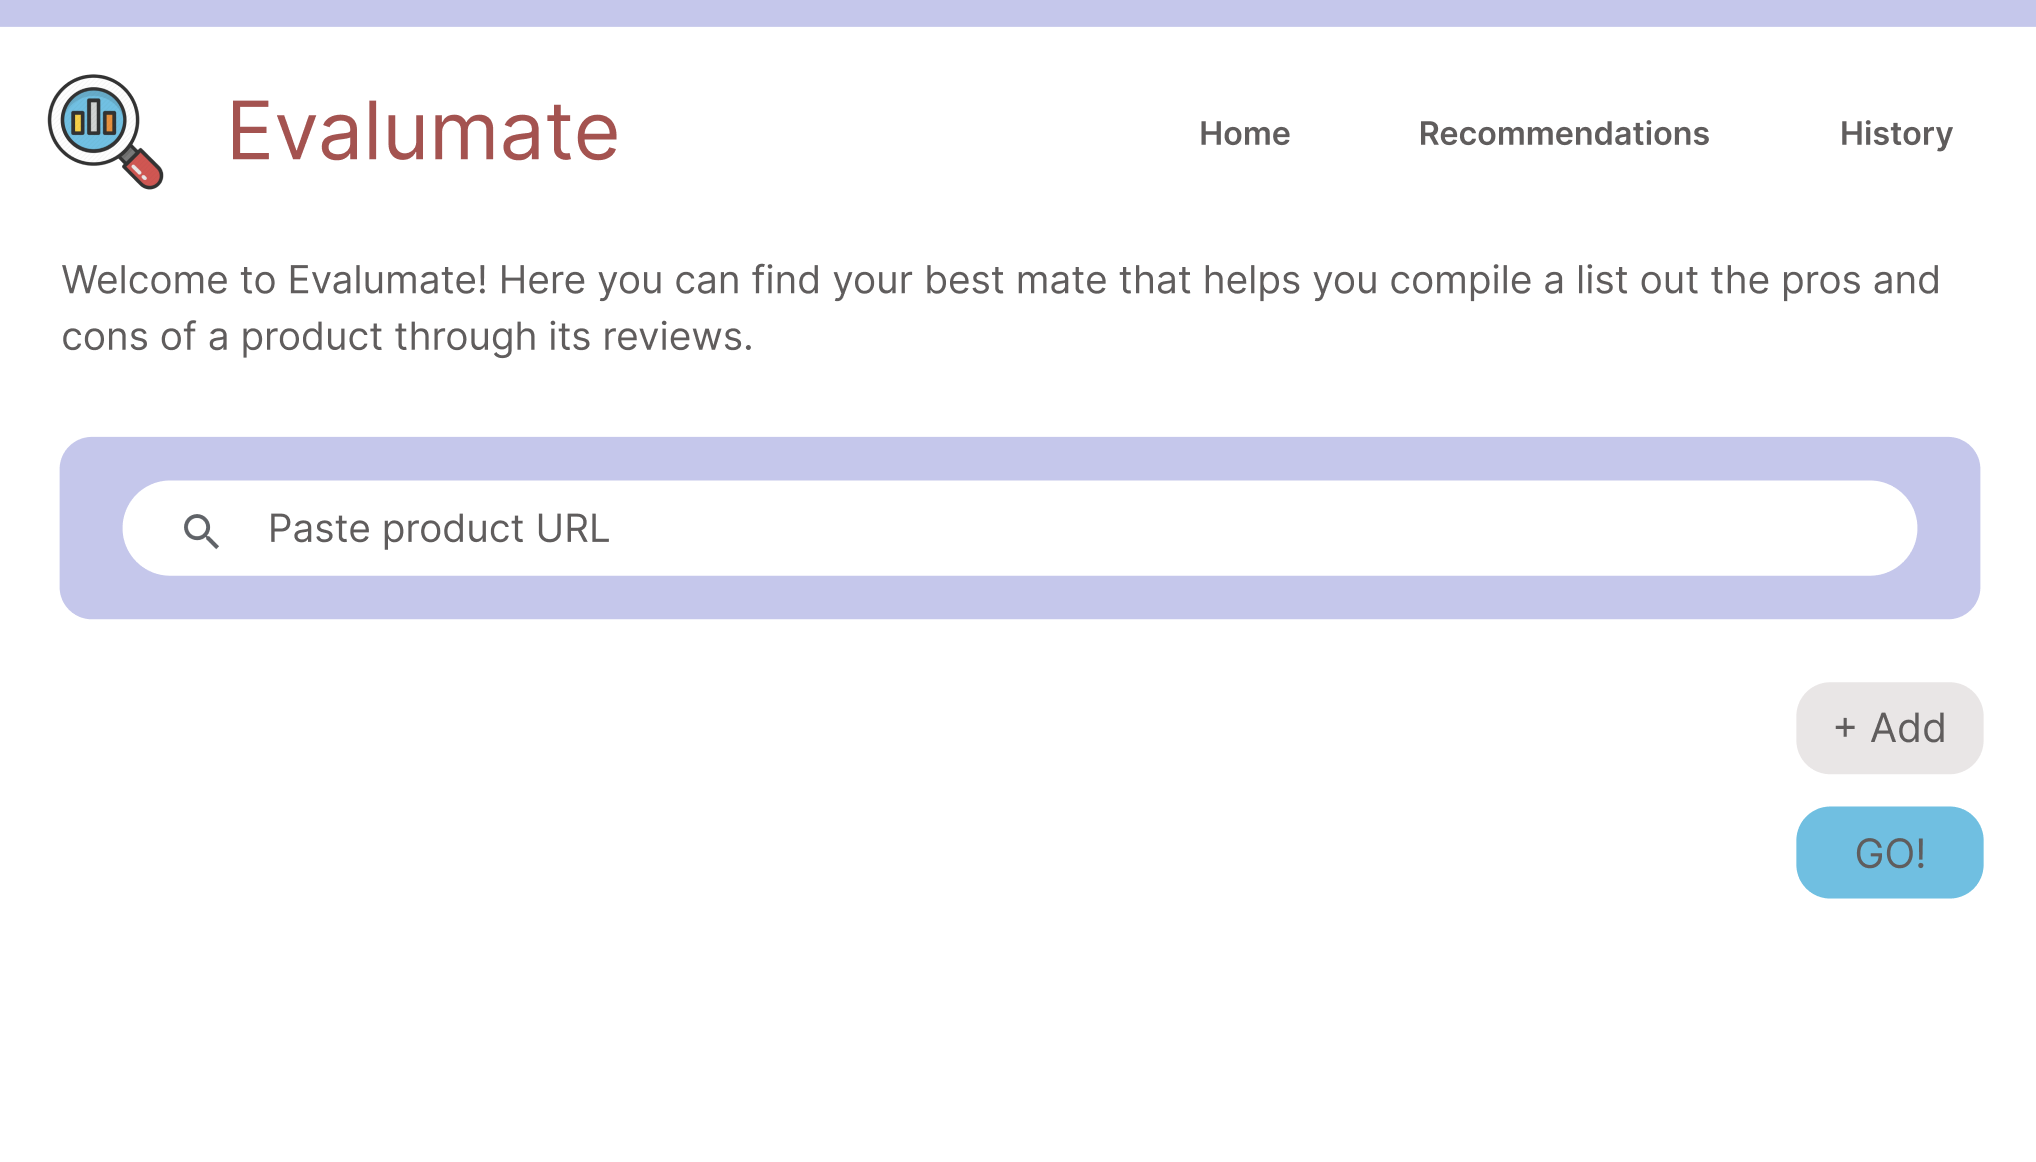Viewport: 2036px width, 1162px height.
Task: Click the "Add" text label on the gray button
Action: click(1907, 728)
